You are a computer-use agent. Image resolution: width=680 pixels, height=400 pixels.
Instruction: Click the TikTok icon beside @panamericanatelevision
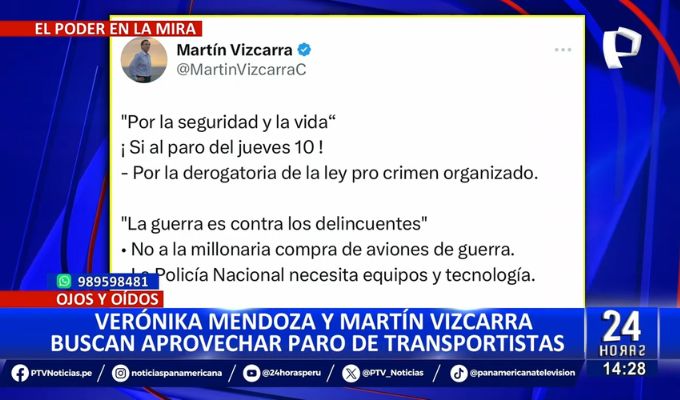click(x=458, y=374)
